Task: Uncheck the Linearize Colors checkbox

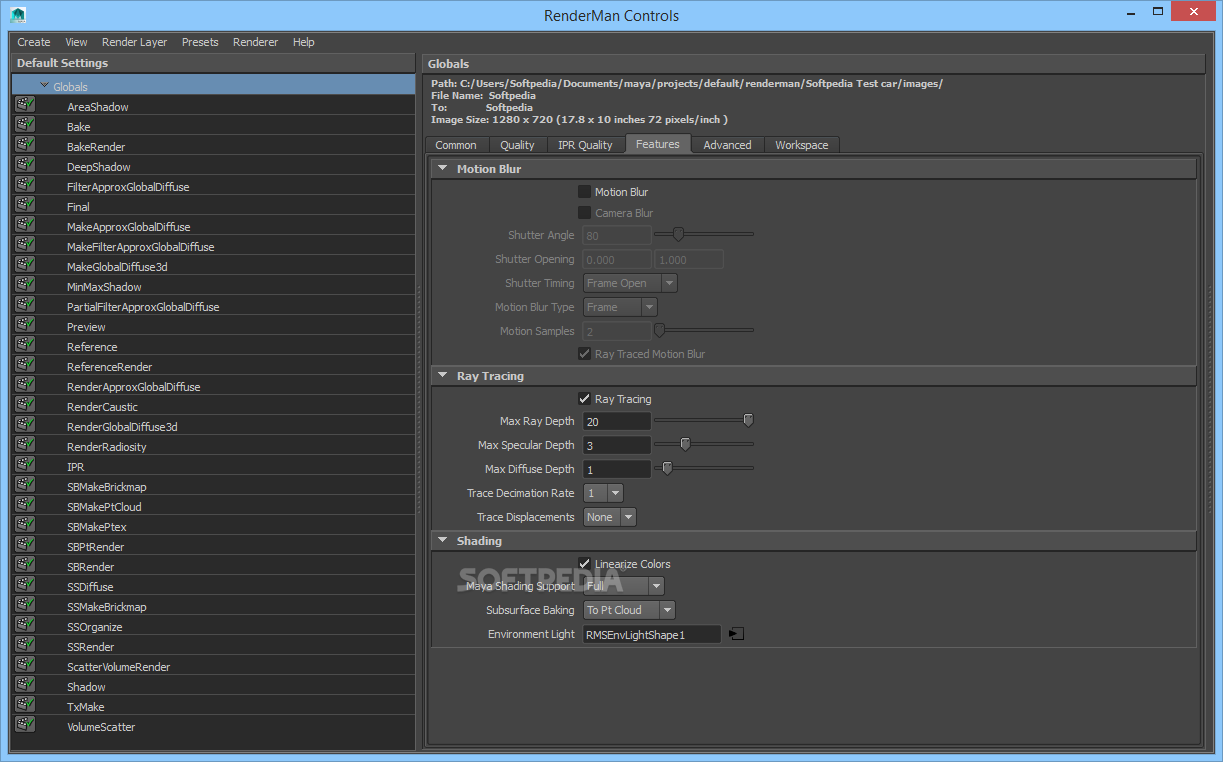Action: click(585, 563)
